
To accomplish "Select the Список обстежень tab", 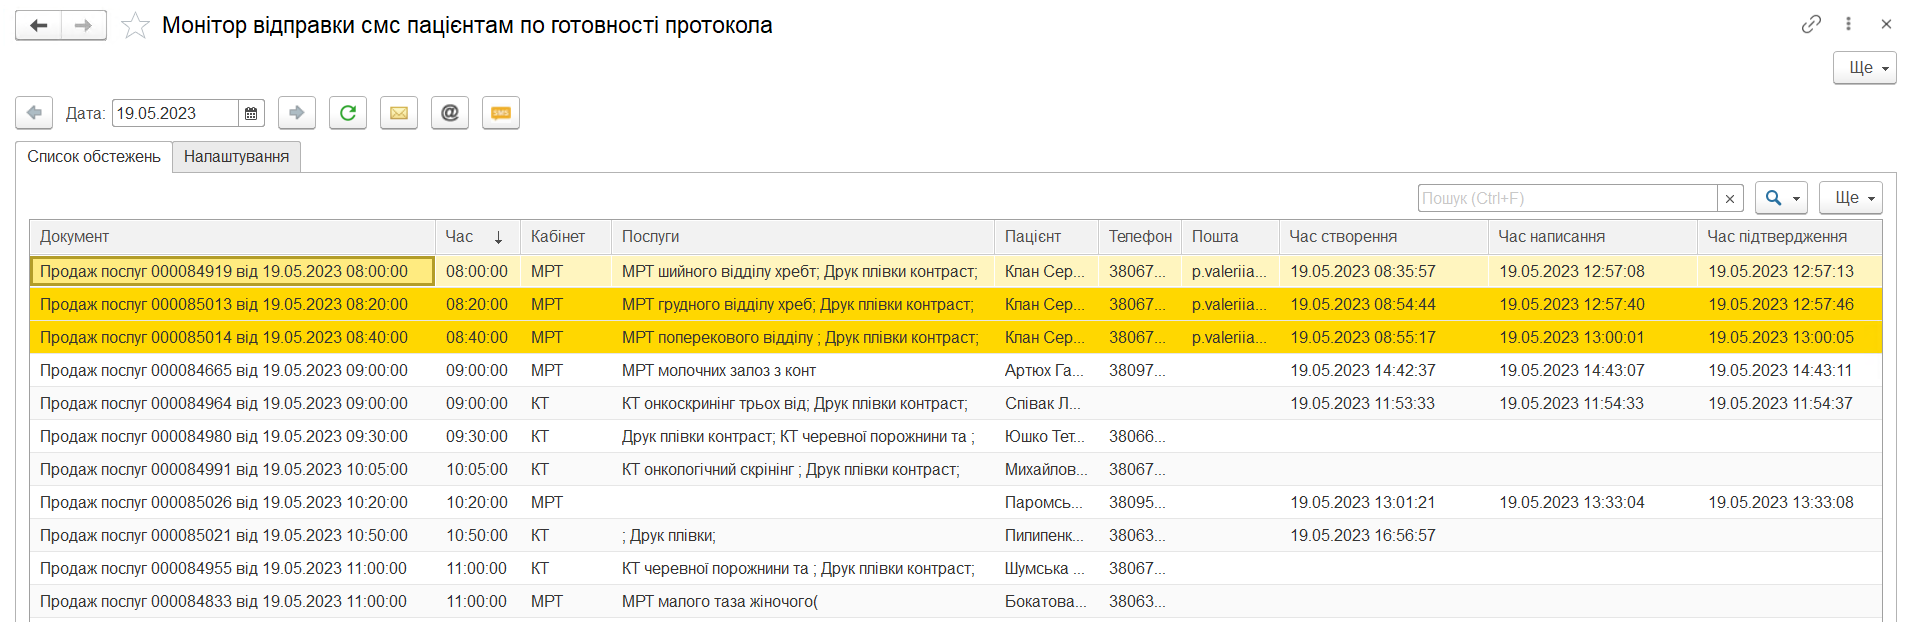I will tap(94, 157).
